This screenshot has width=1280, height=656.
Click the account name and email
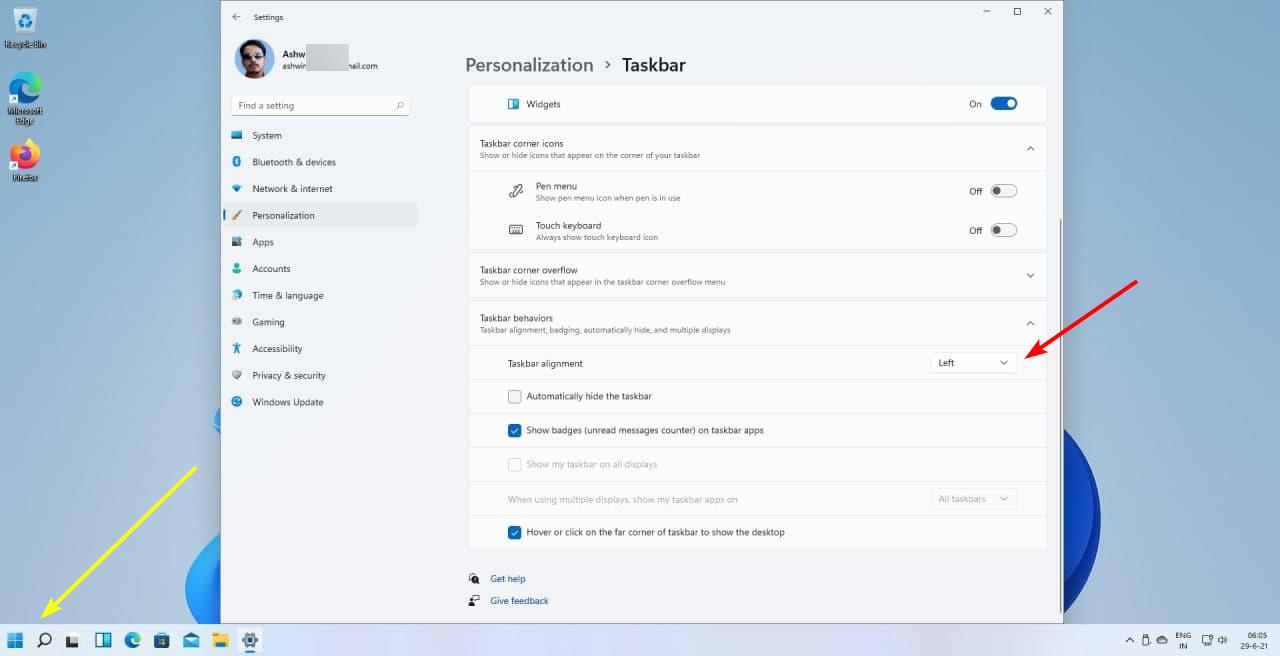pyautogui.click(x=330, y=59)
